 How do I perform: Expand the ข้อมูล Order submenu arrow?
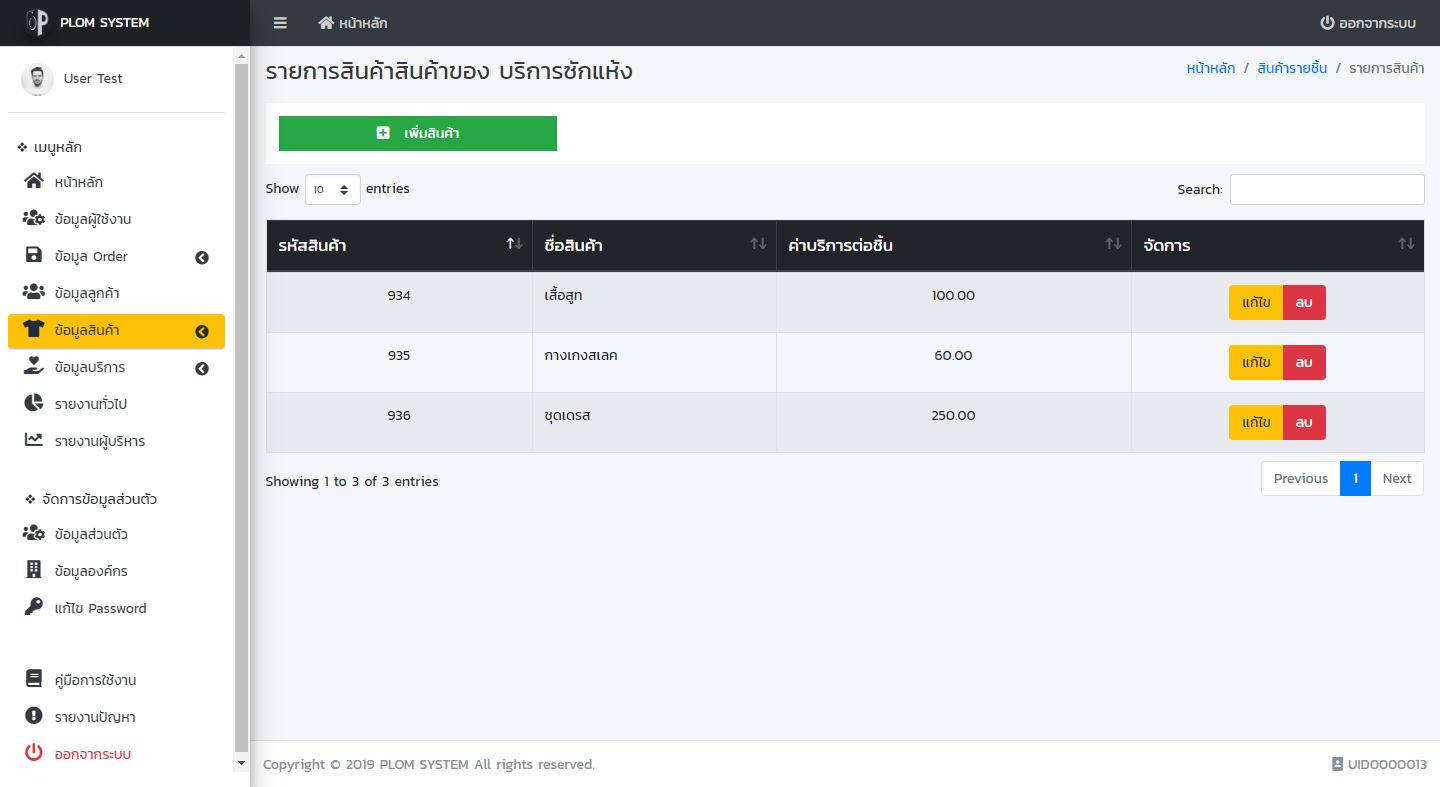pos(202,258)
